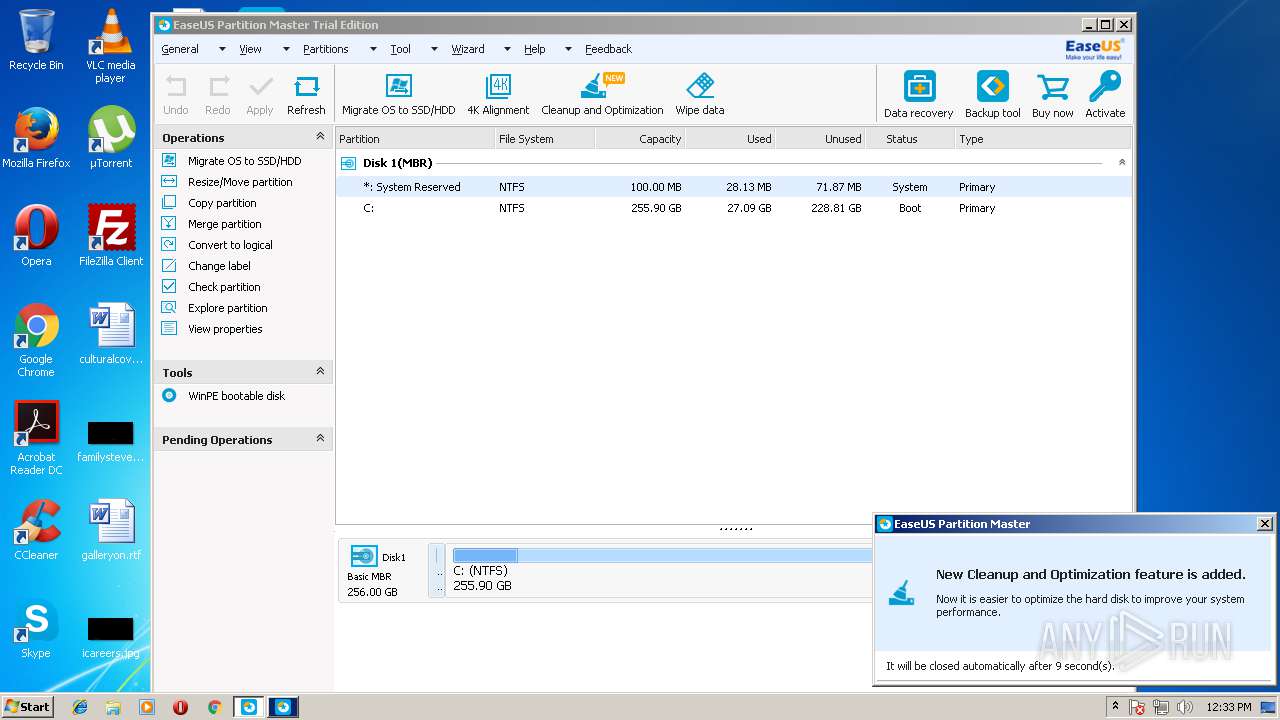Collapse the Disk 1(MBR) group
This screenshot has width=1280, height=720.
tap(1121, 162)
